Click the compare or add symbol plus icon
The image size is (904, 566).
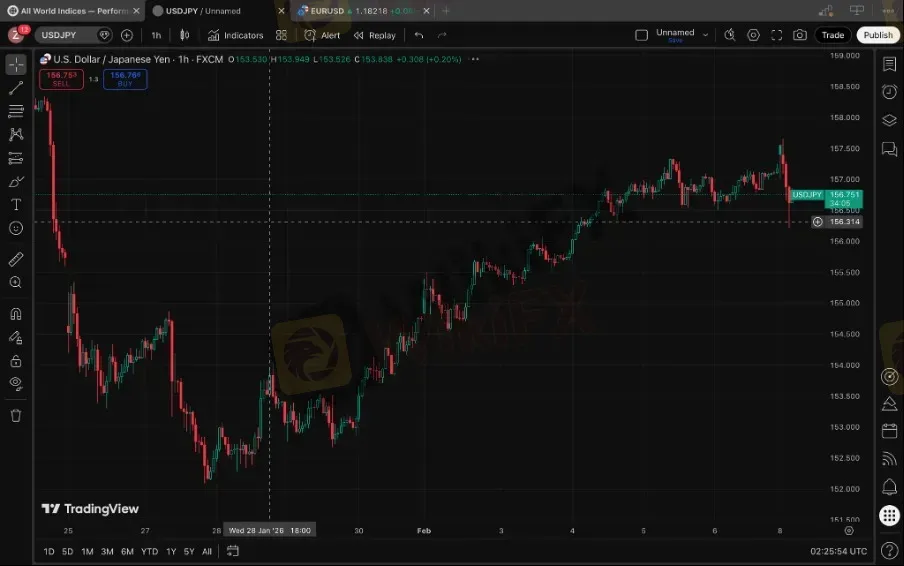coord(127,35)
